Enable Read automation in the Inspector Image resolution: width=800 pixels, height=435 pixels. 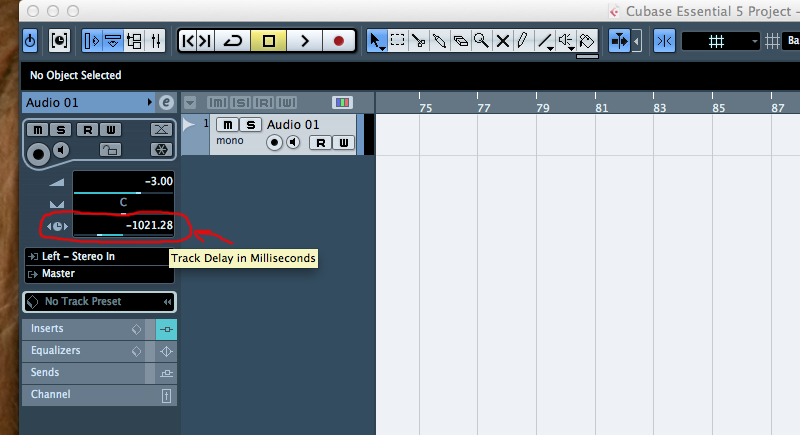[87, 130]
